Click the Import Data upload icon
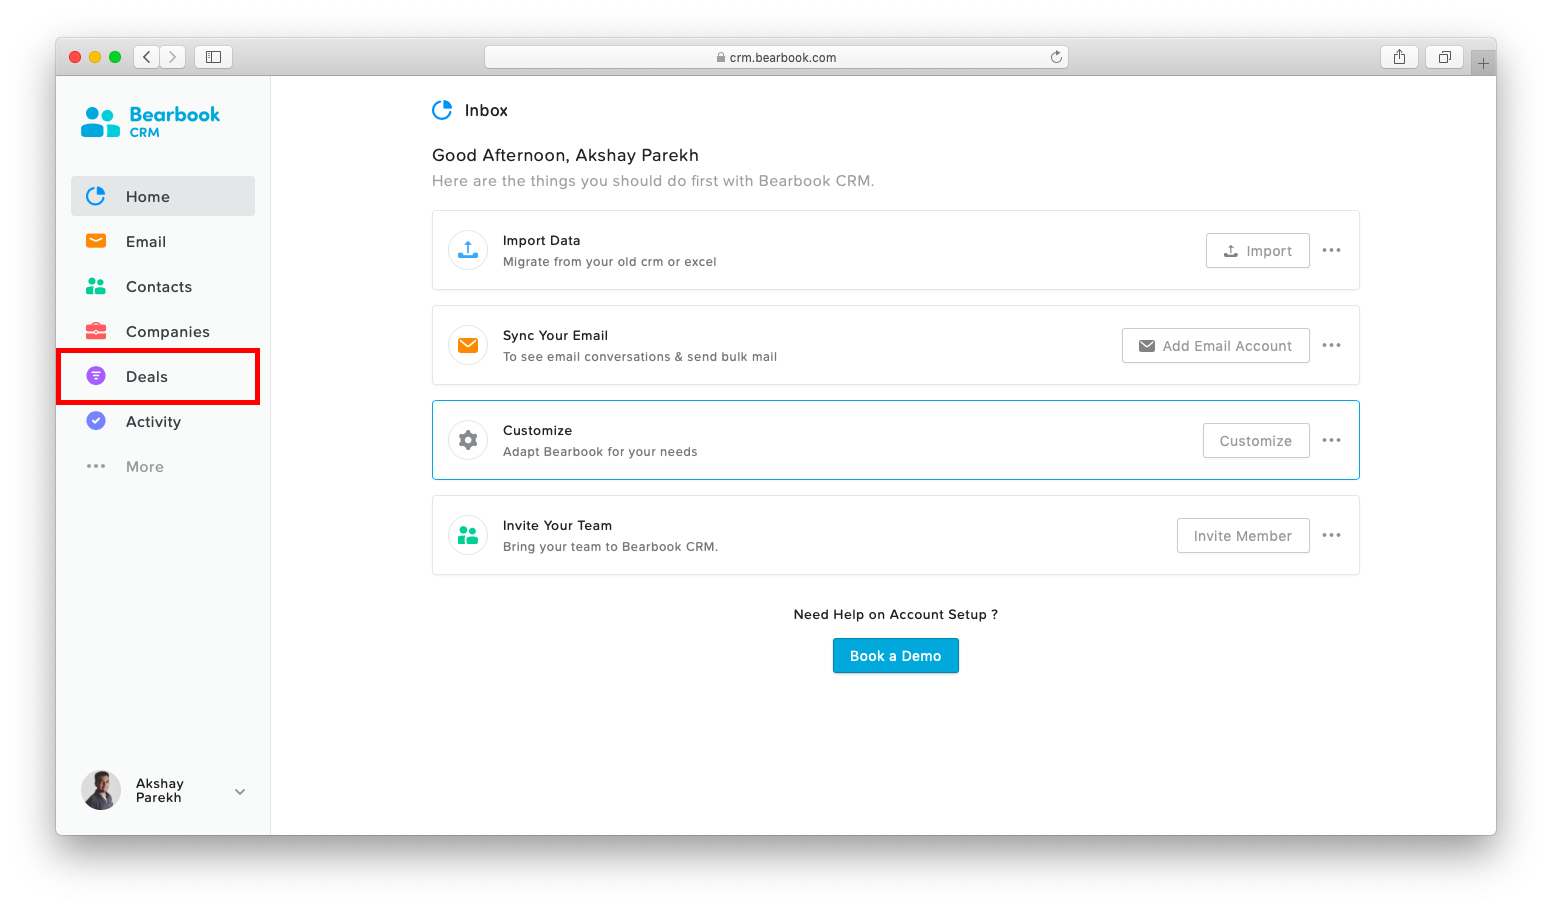This screenshot has height=909, width=1552. pos(468,250)
